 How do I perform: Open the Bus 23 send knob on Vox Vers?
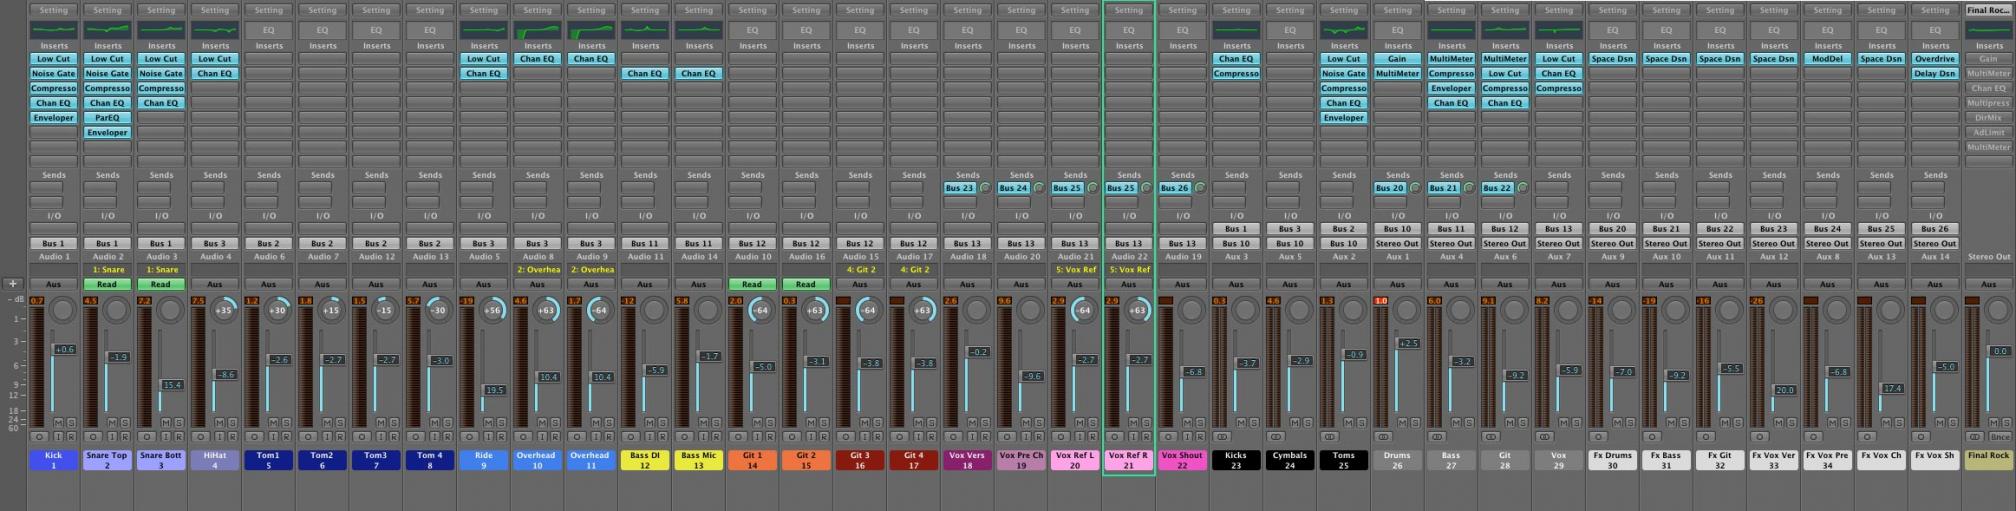pyautogui.click(x=985, y=188)
